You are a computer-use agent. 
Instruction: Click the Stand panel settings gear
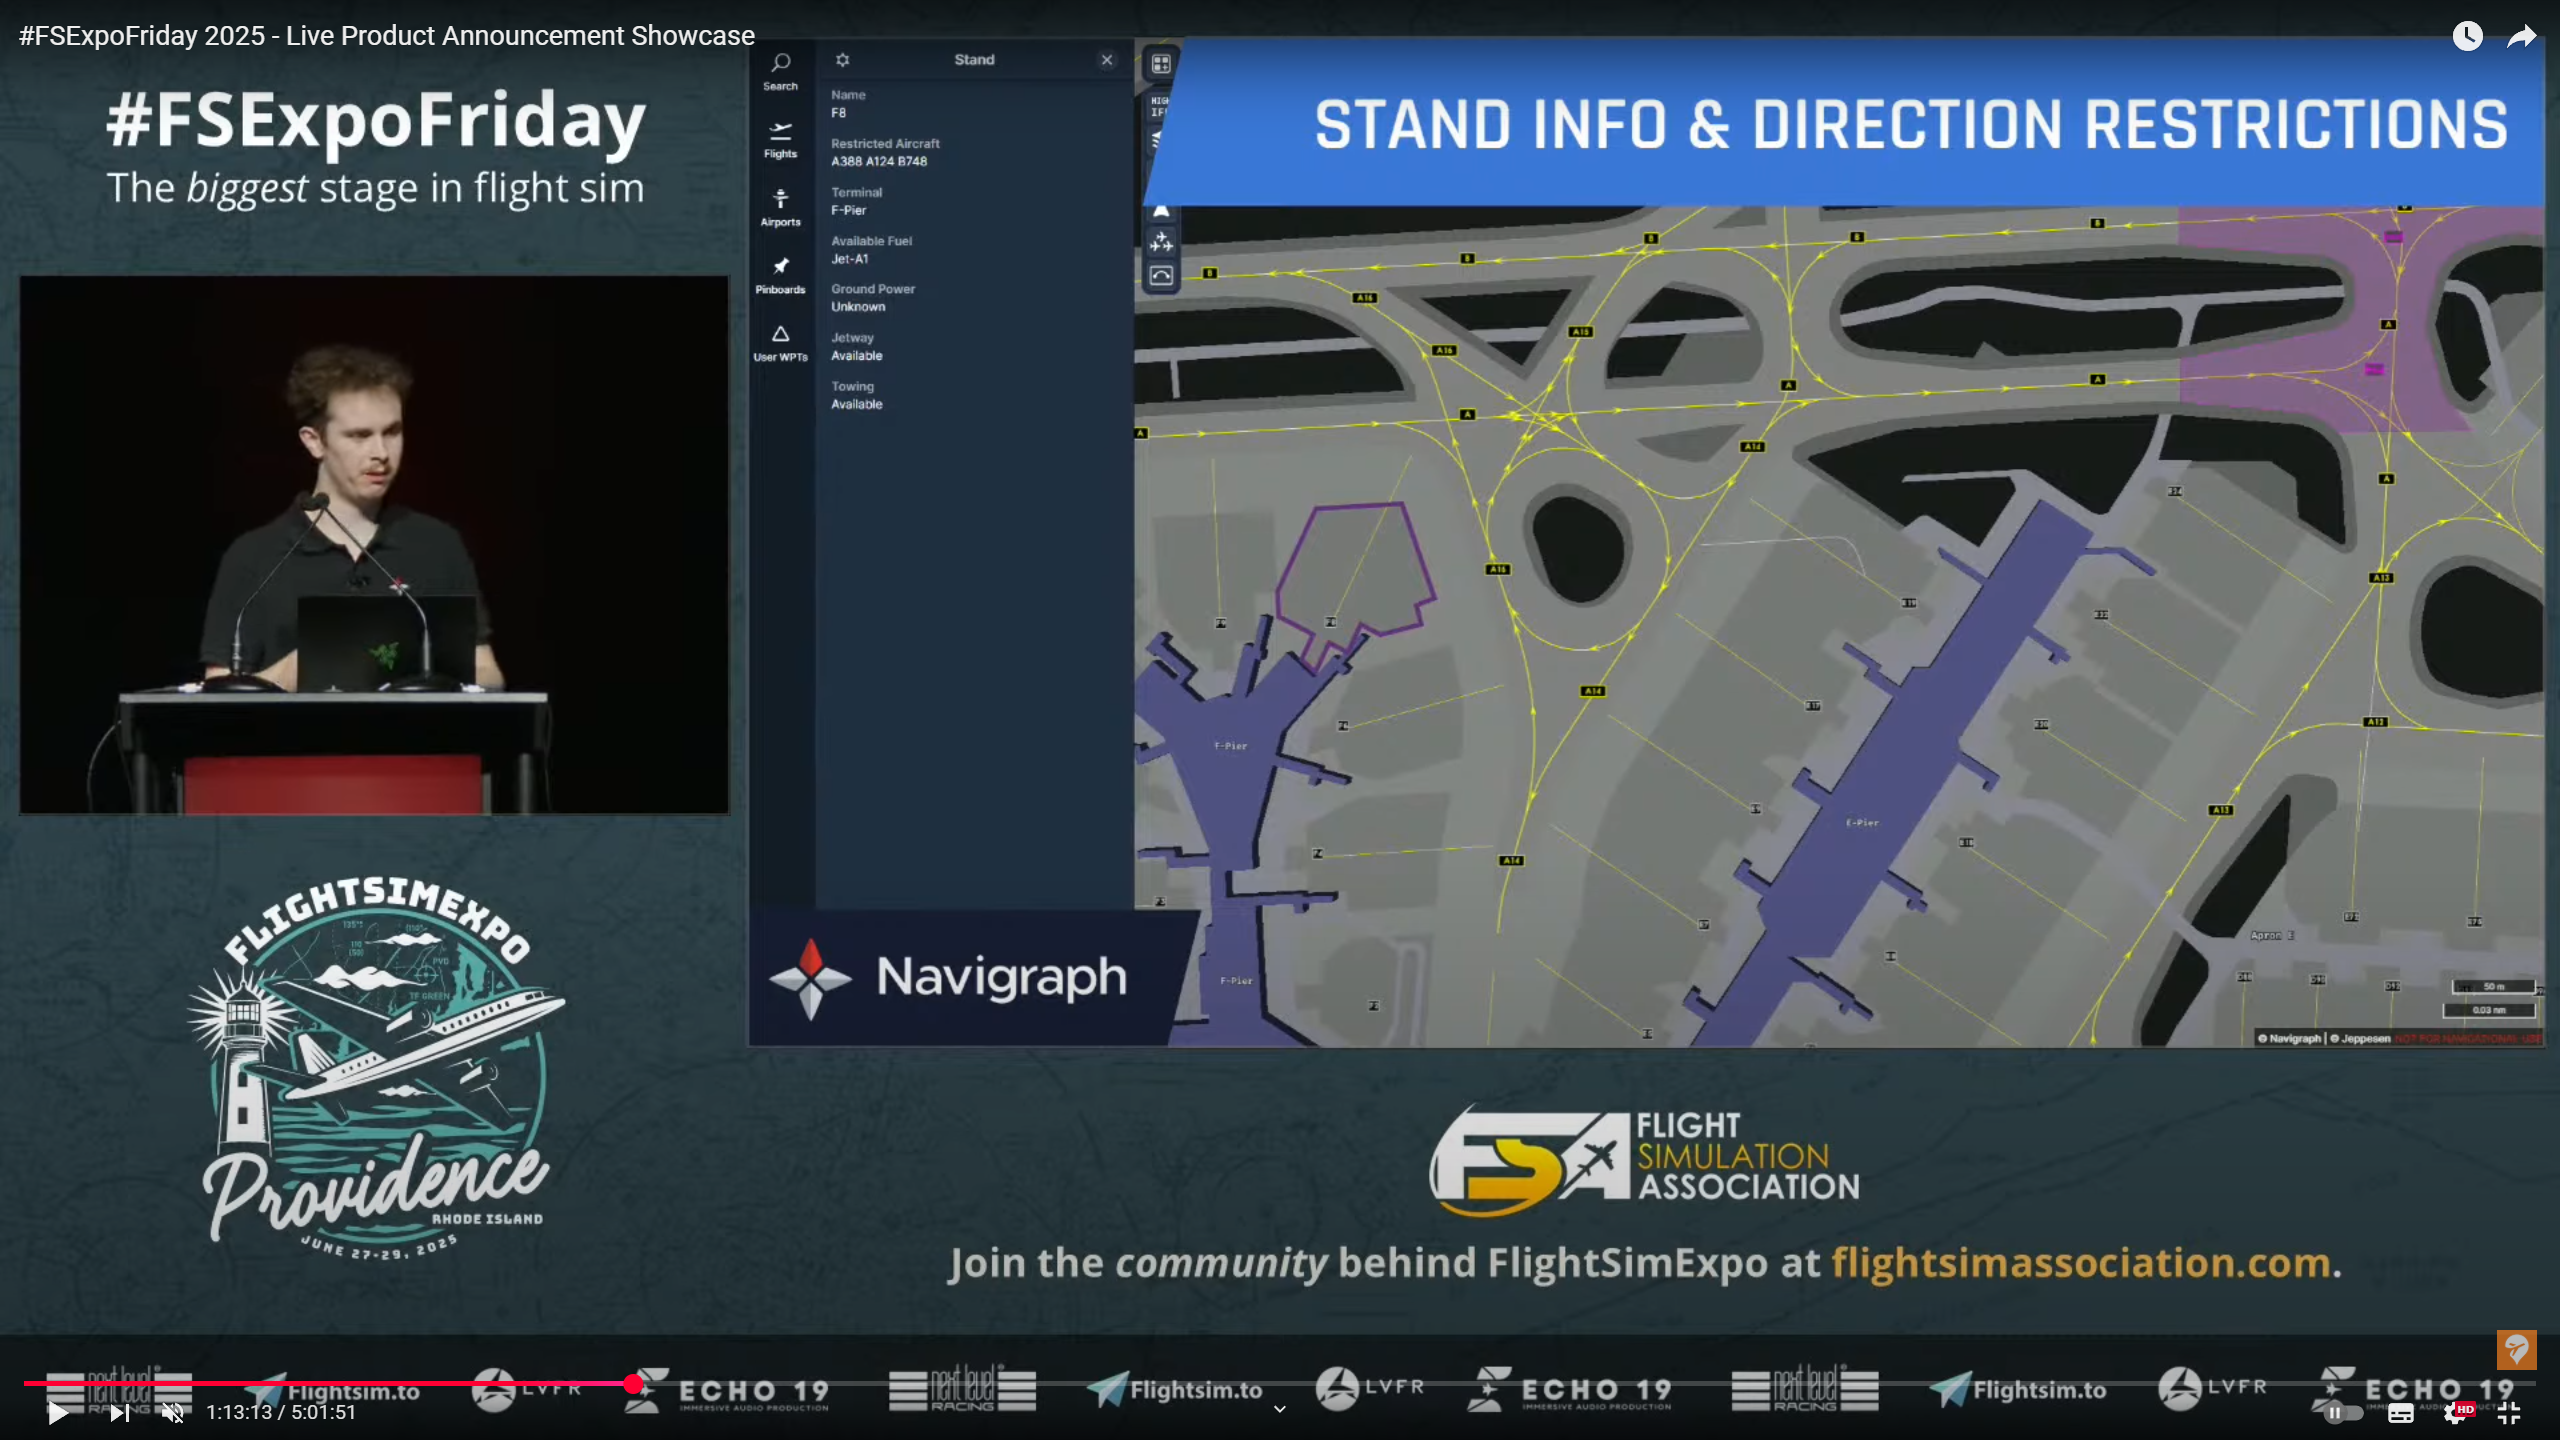(x=842, y=60)
